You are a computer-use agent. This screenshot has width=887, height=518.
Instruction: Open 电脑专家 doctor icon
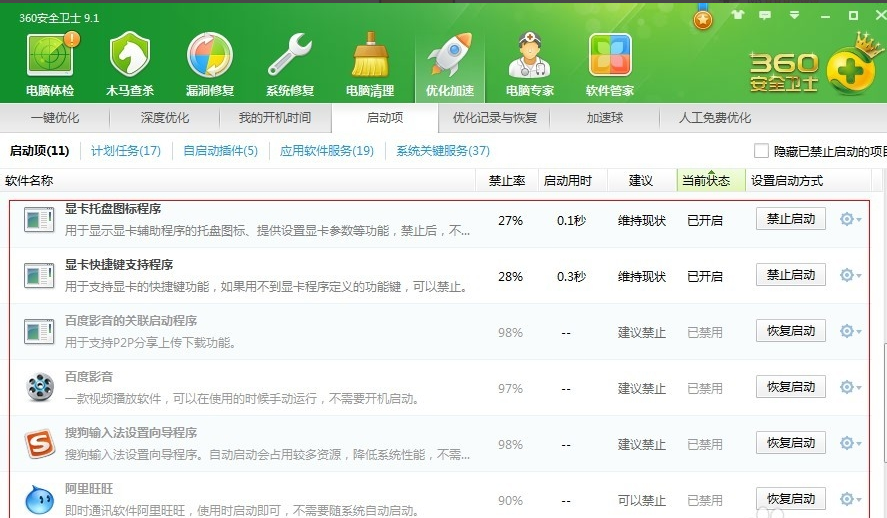tap(530, 57)
